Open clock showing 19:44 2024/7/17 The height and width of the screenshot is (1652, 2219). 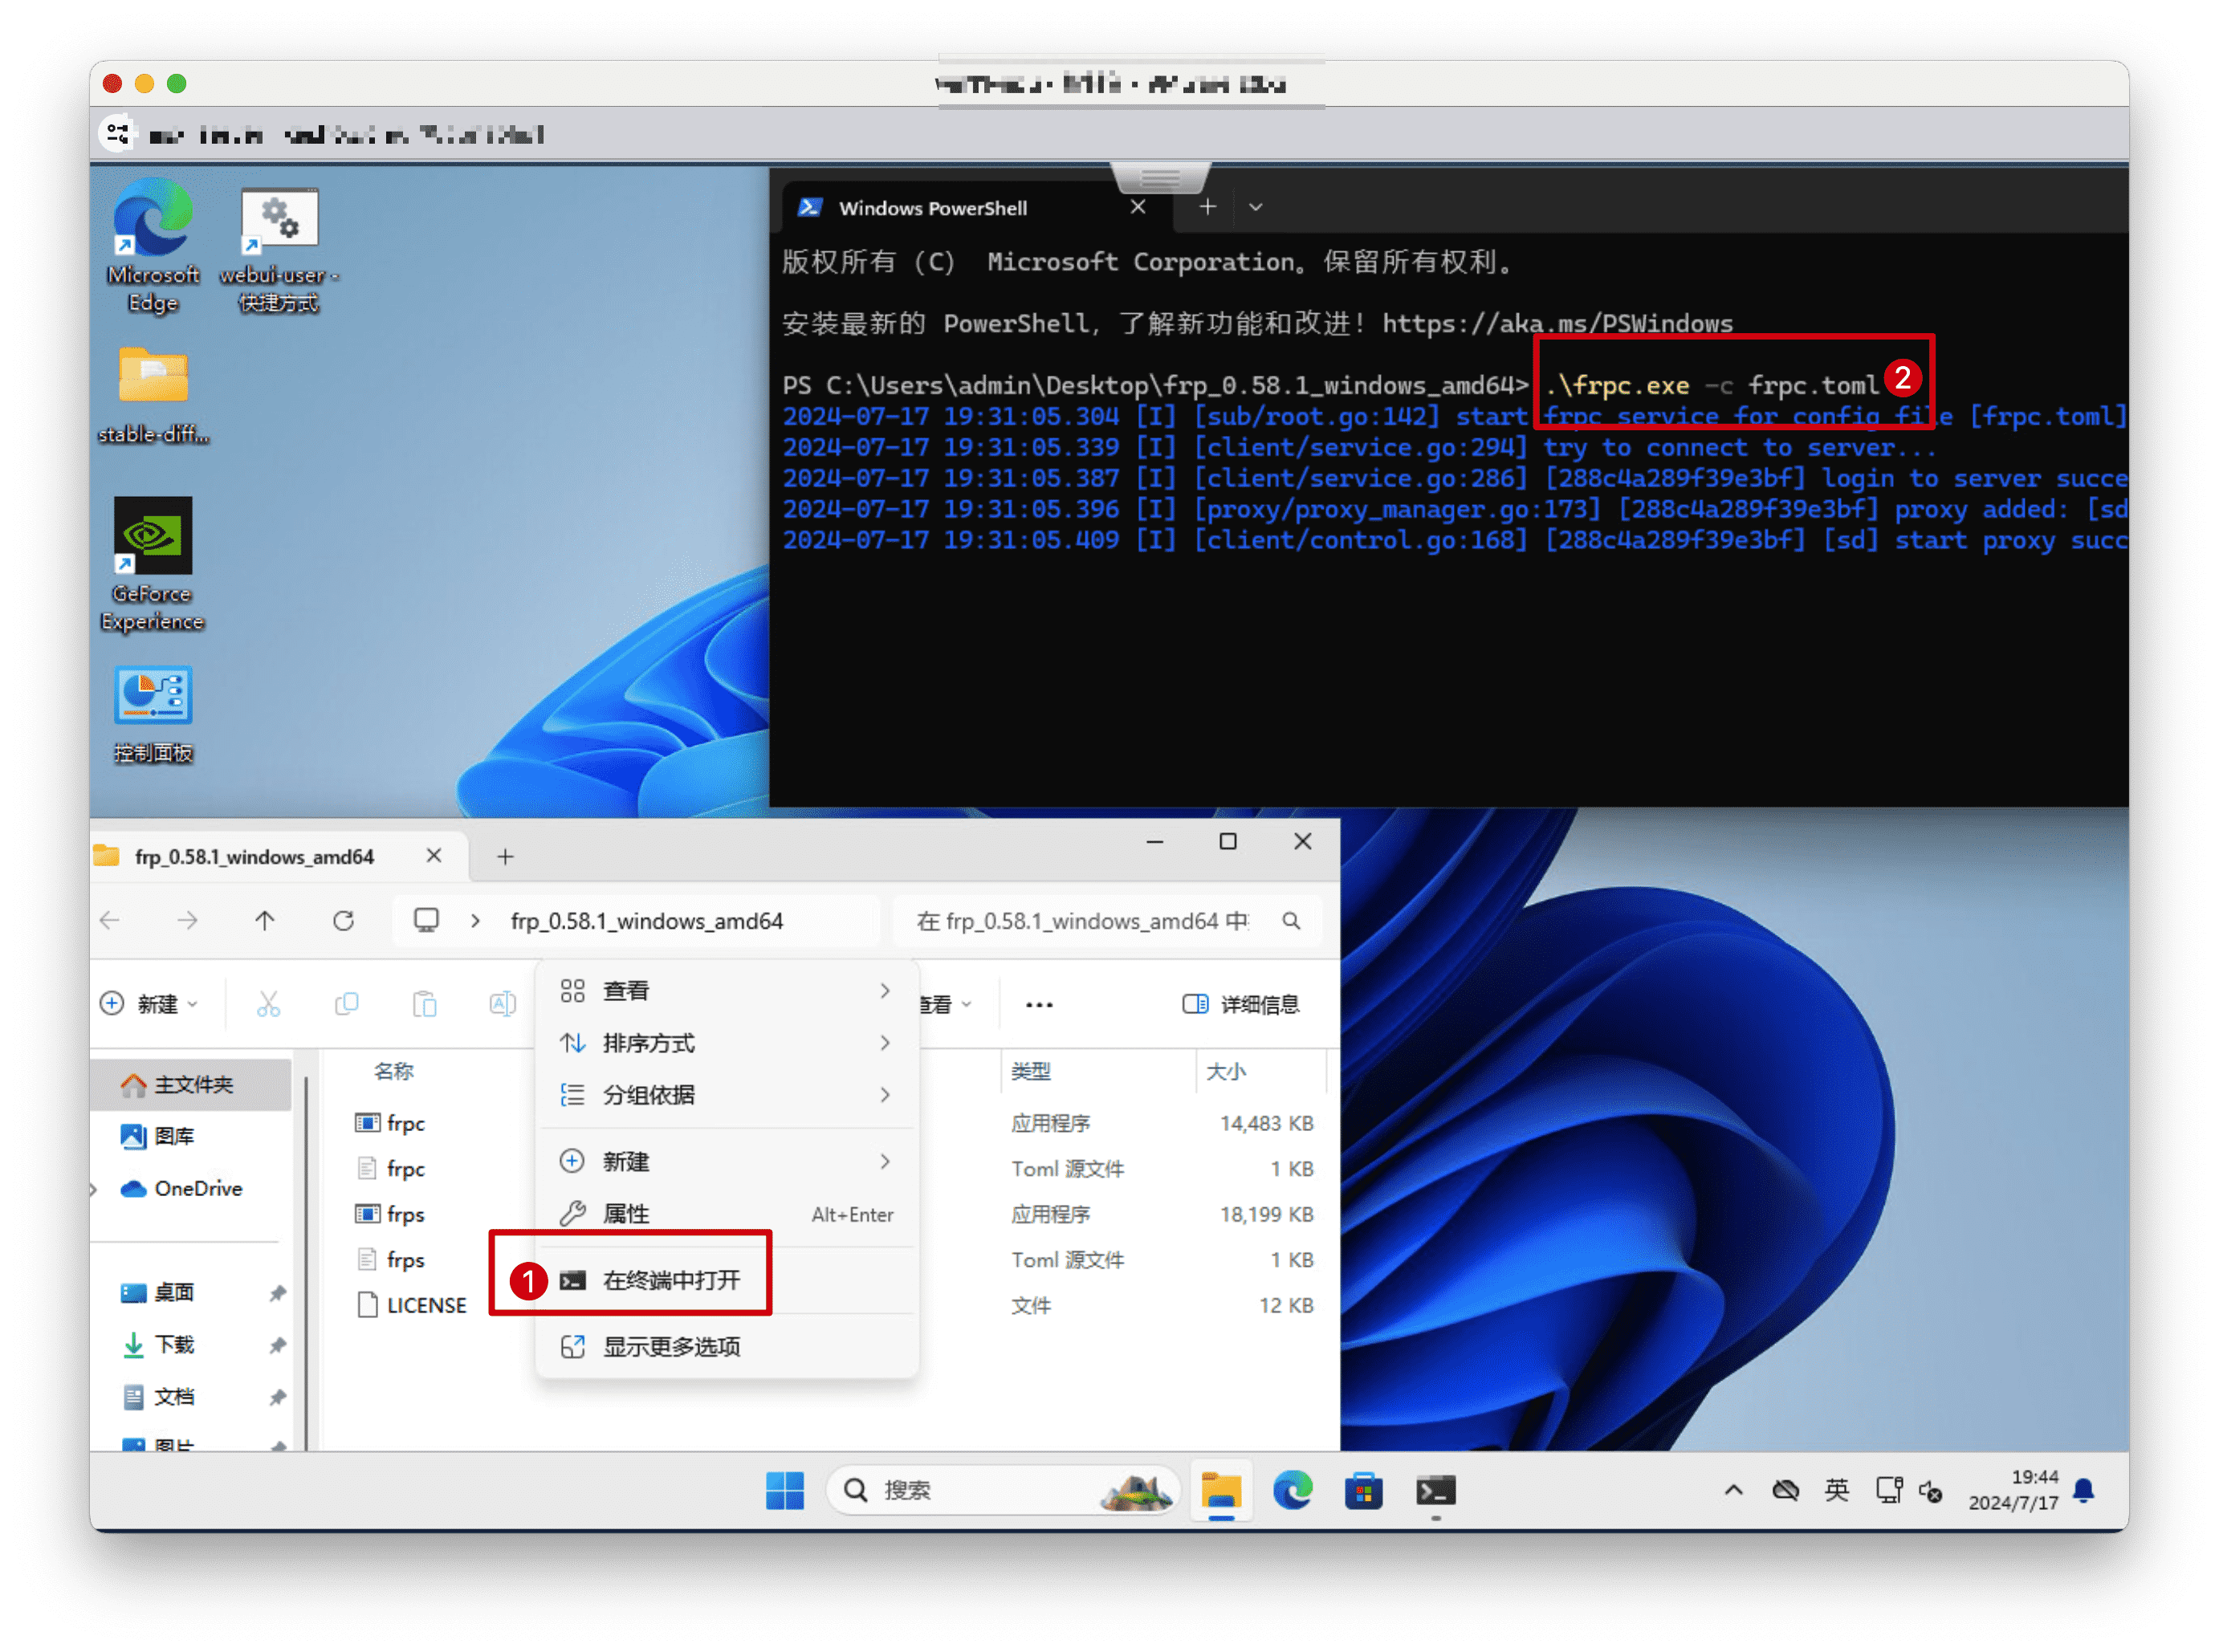pyautogui.click(x=2013, y=1489)
